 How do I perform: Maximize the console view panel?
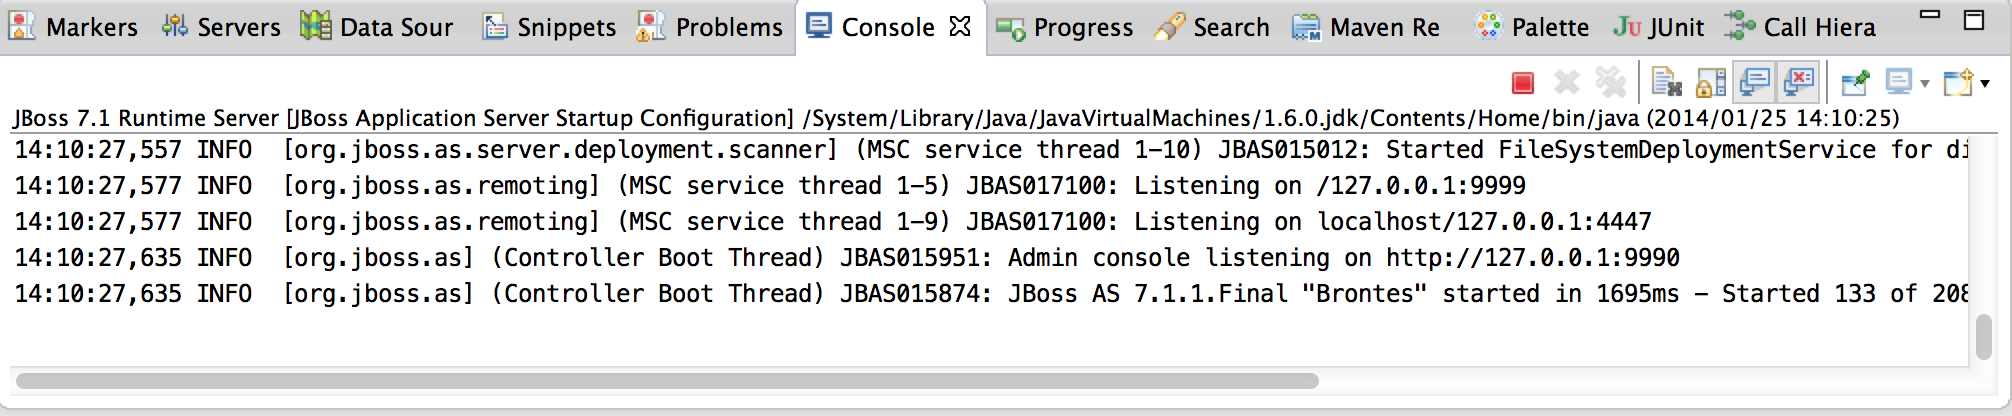(x=1974, y=20)
